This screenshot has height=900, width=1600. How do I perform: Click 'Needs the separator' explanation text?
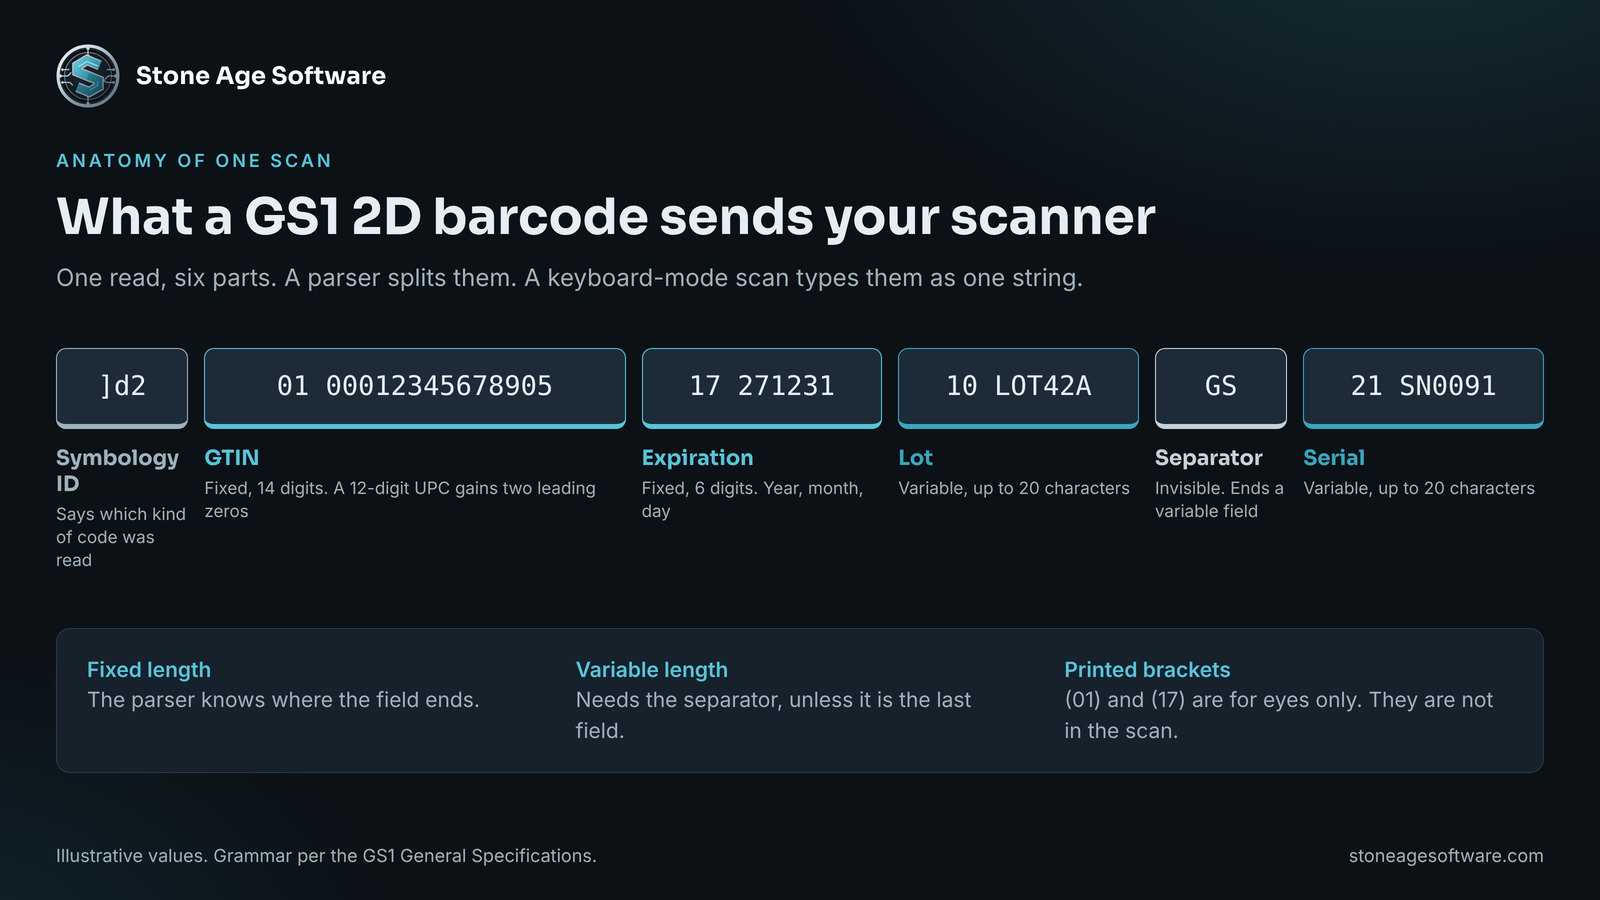point(773,715)
